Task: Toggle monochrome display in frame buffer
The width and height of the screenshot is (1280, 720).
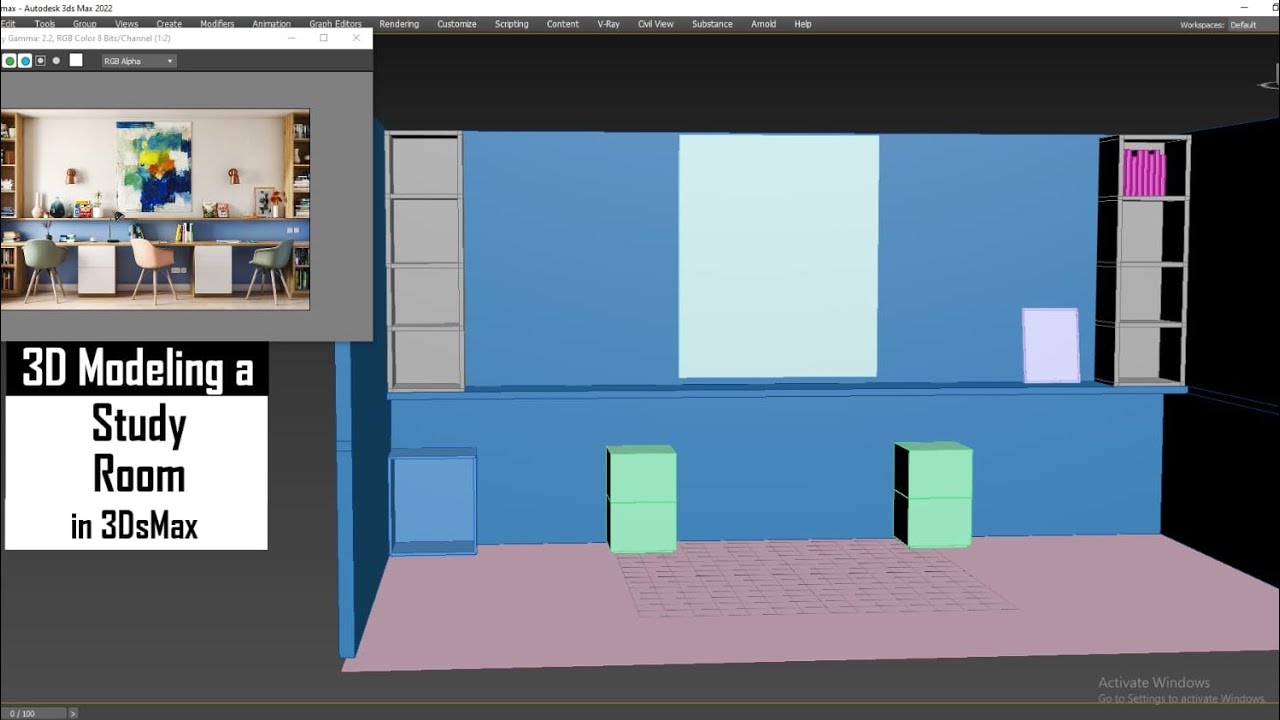Action: coord(56,61)
